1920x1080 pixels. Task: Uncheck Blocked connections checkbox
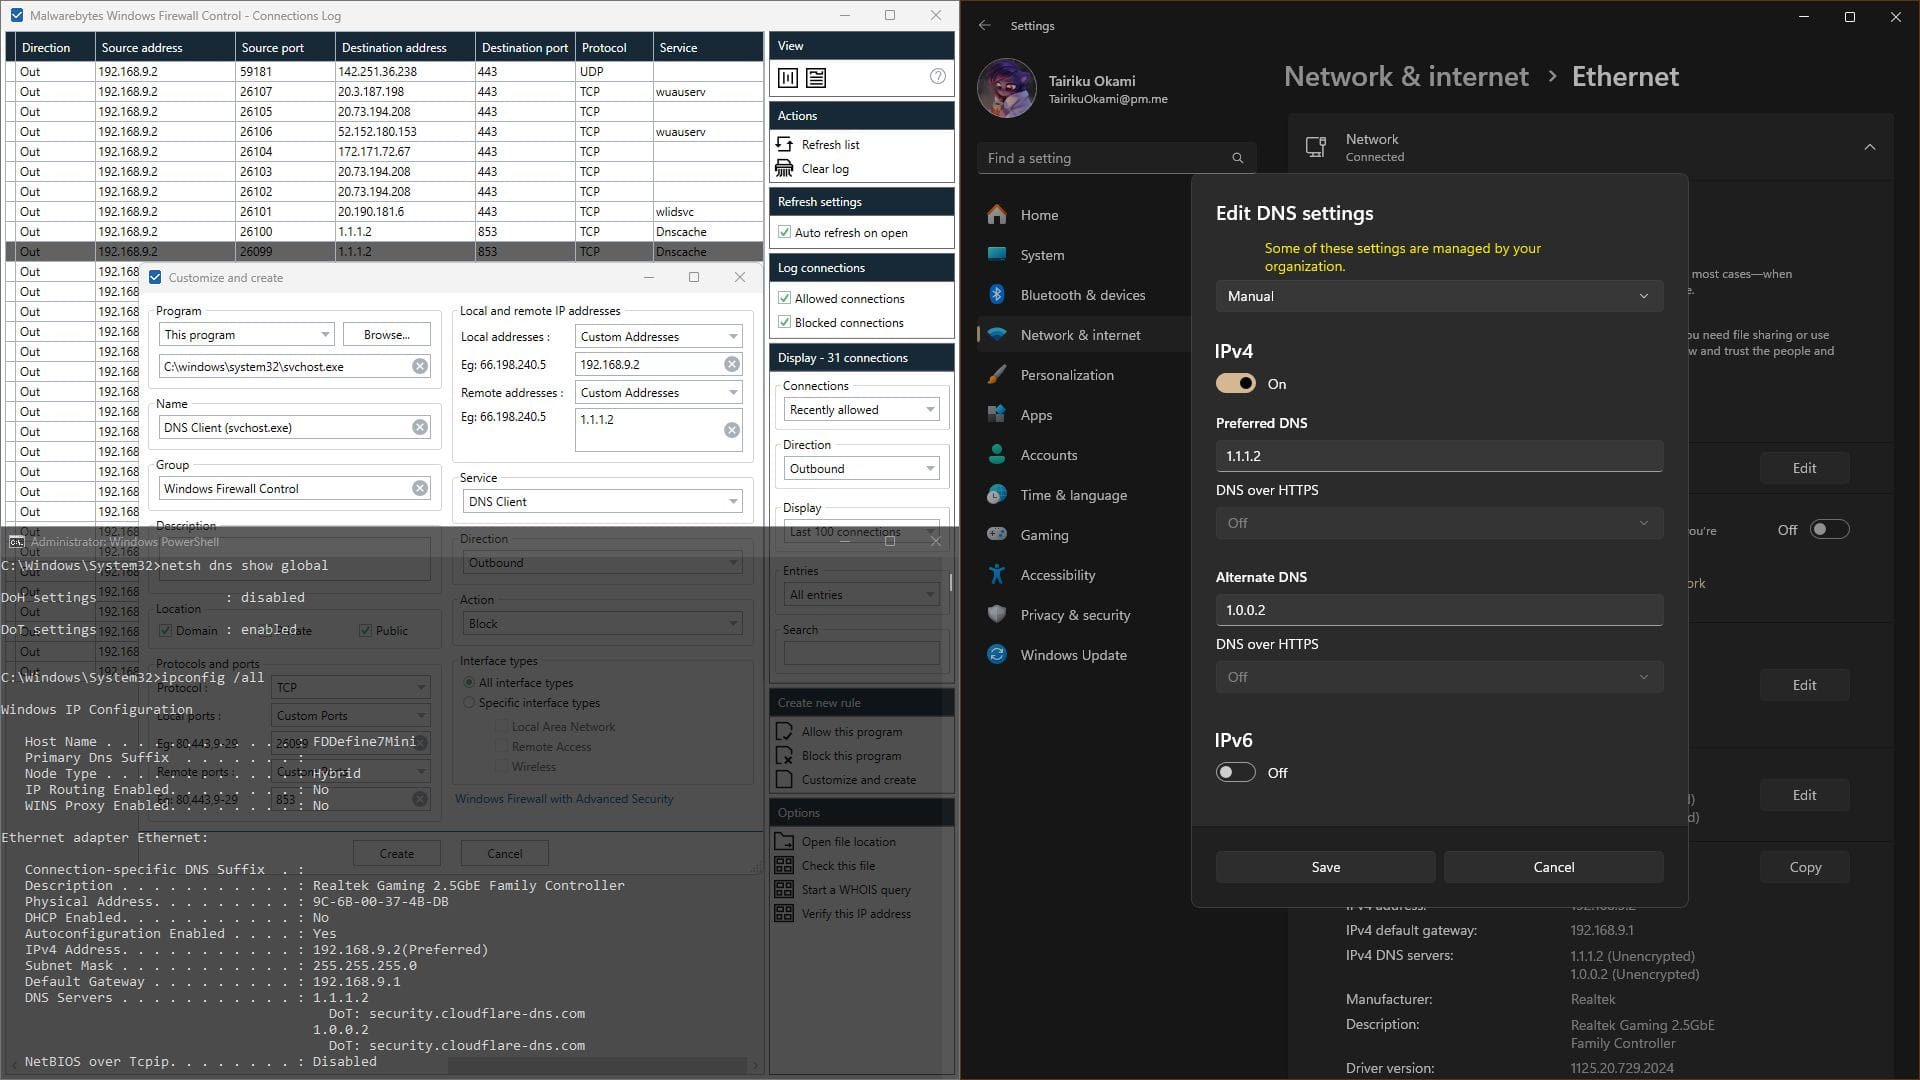[x=785, y=322]
